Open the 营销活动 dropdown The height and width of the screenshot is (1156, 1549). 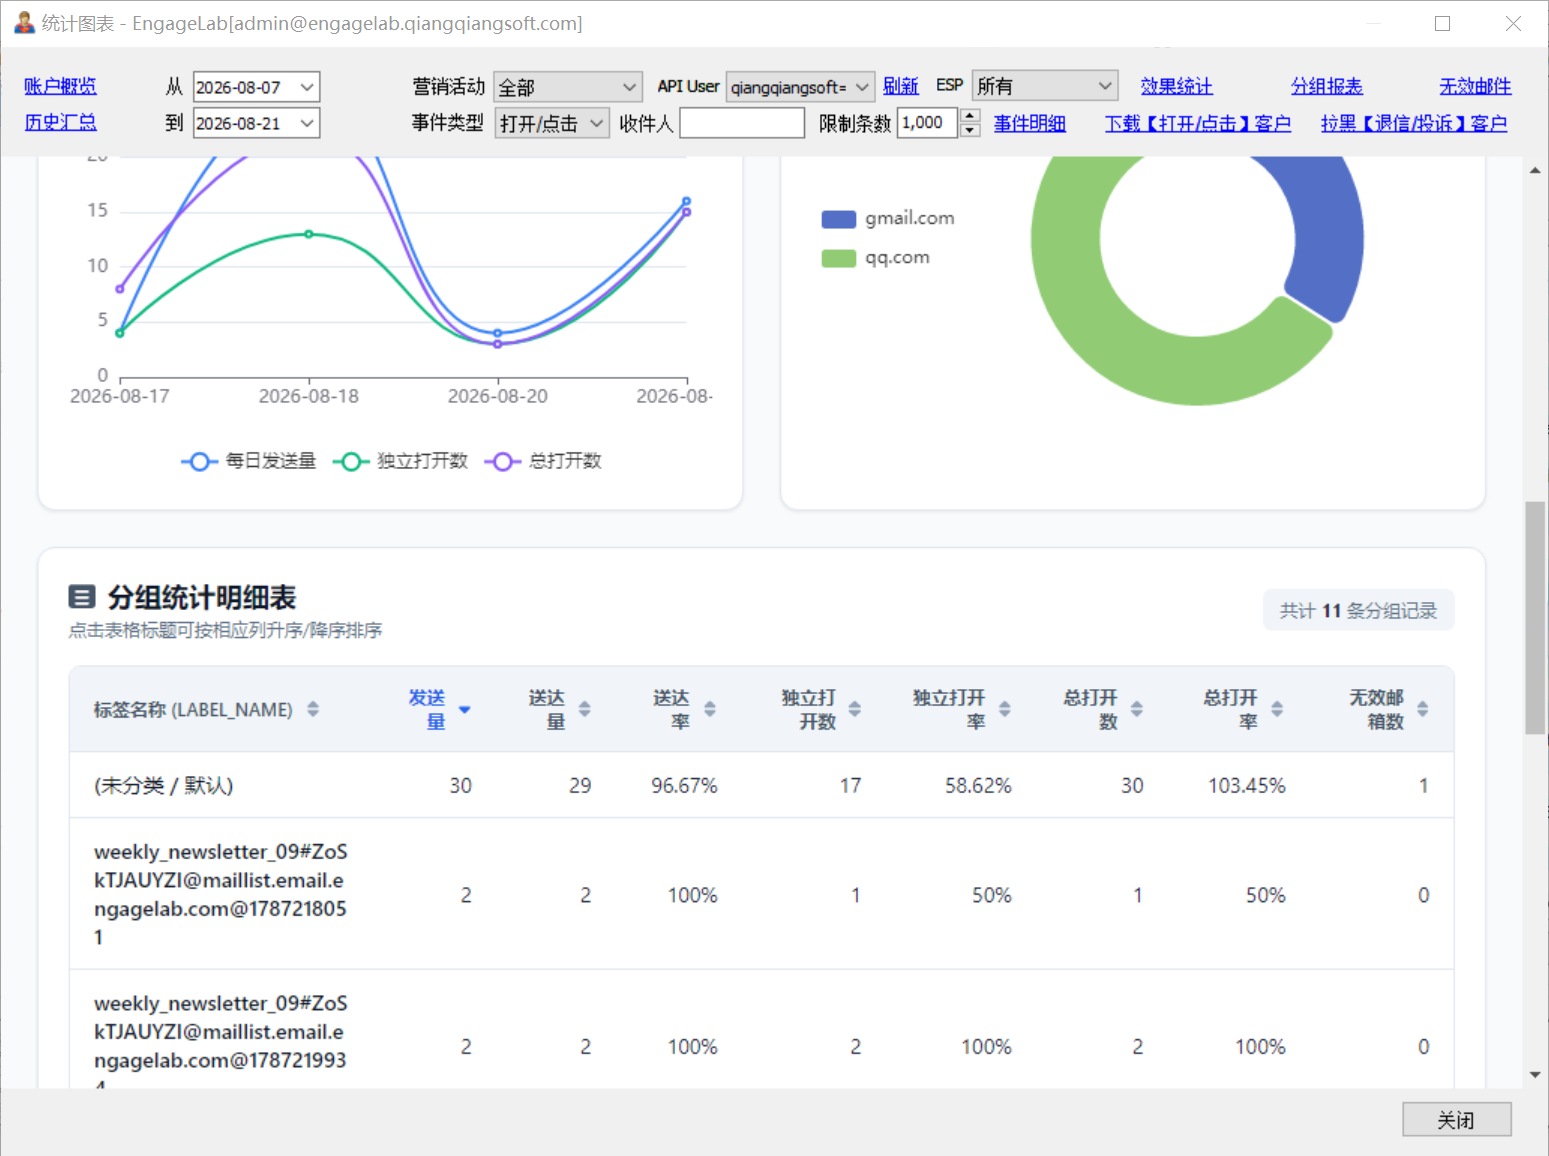568,87
